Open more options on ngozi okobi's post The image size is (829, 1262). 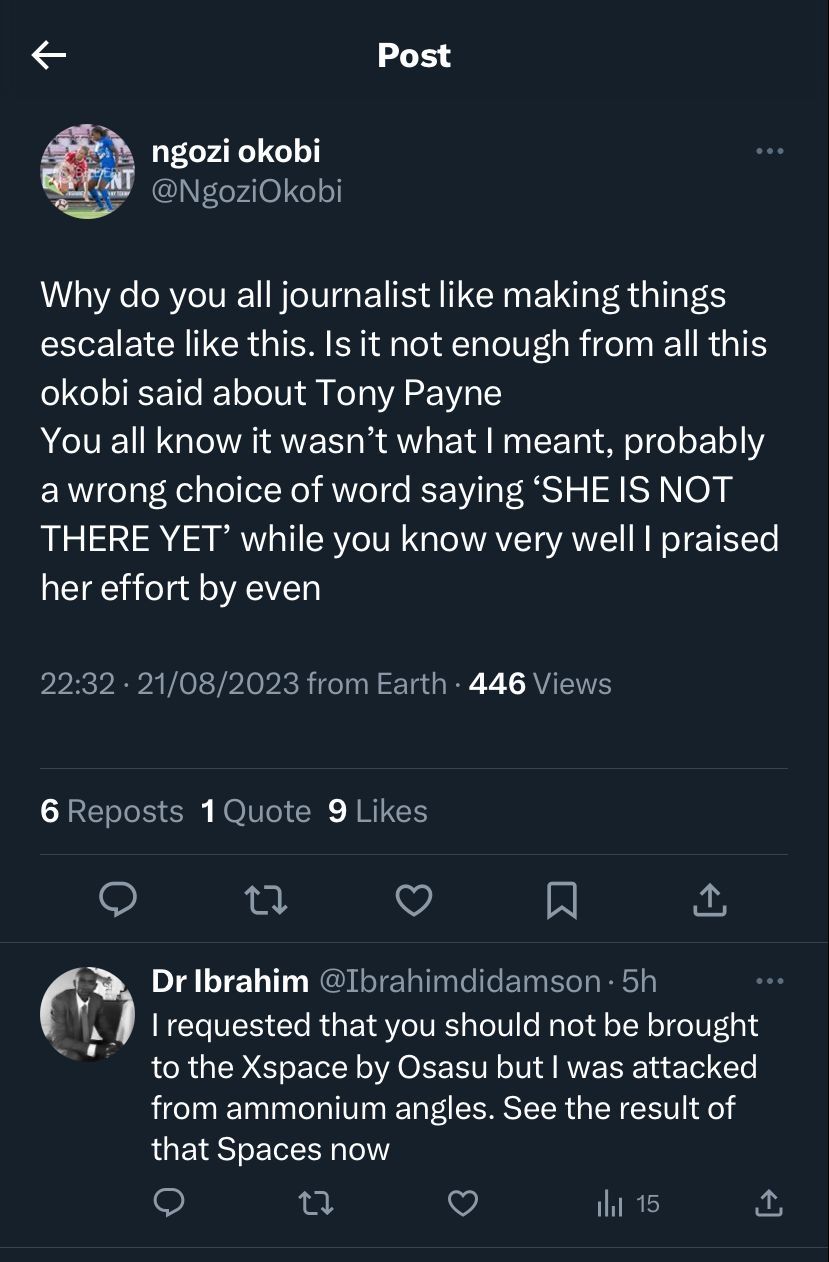click(769, 152)
